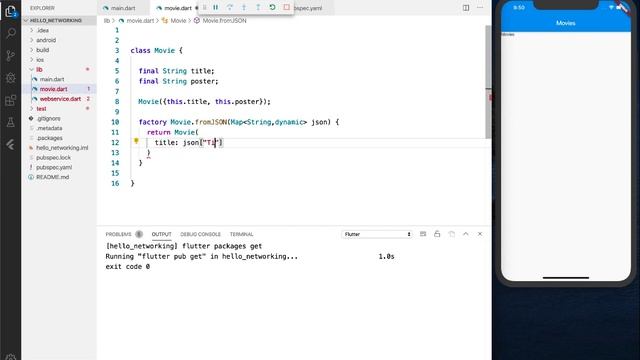Switch to the Debug Console tab
Image resolution: width=640 pixels, height=360 pixels.
pyautogui.click(x=200, y=234)
